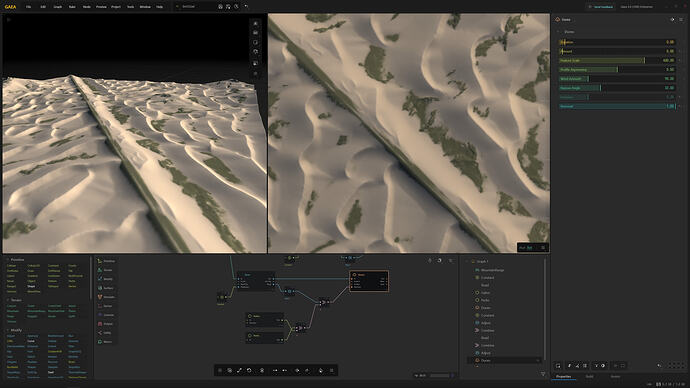
Task: Select MountainRange in graph node list
Action: [x=492, y=270]
